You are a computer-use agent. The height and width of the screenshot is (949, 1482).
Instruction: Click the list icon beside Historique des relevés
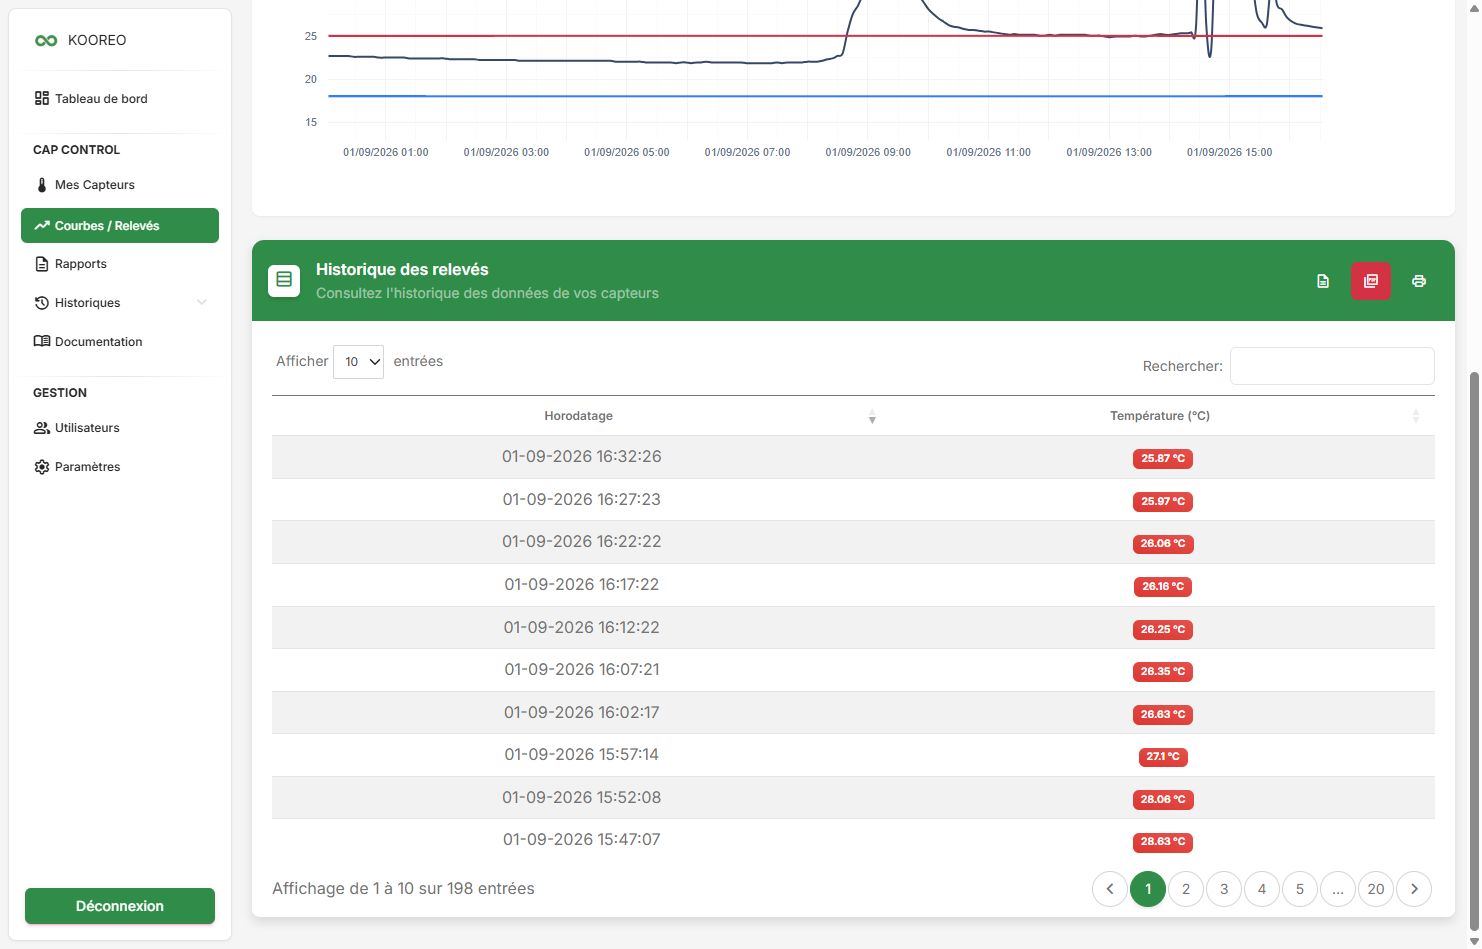[x=284, y=280]
